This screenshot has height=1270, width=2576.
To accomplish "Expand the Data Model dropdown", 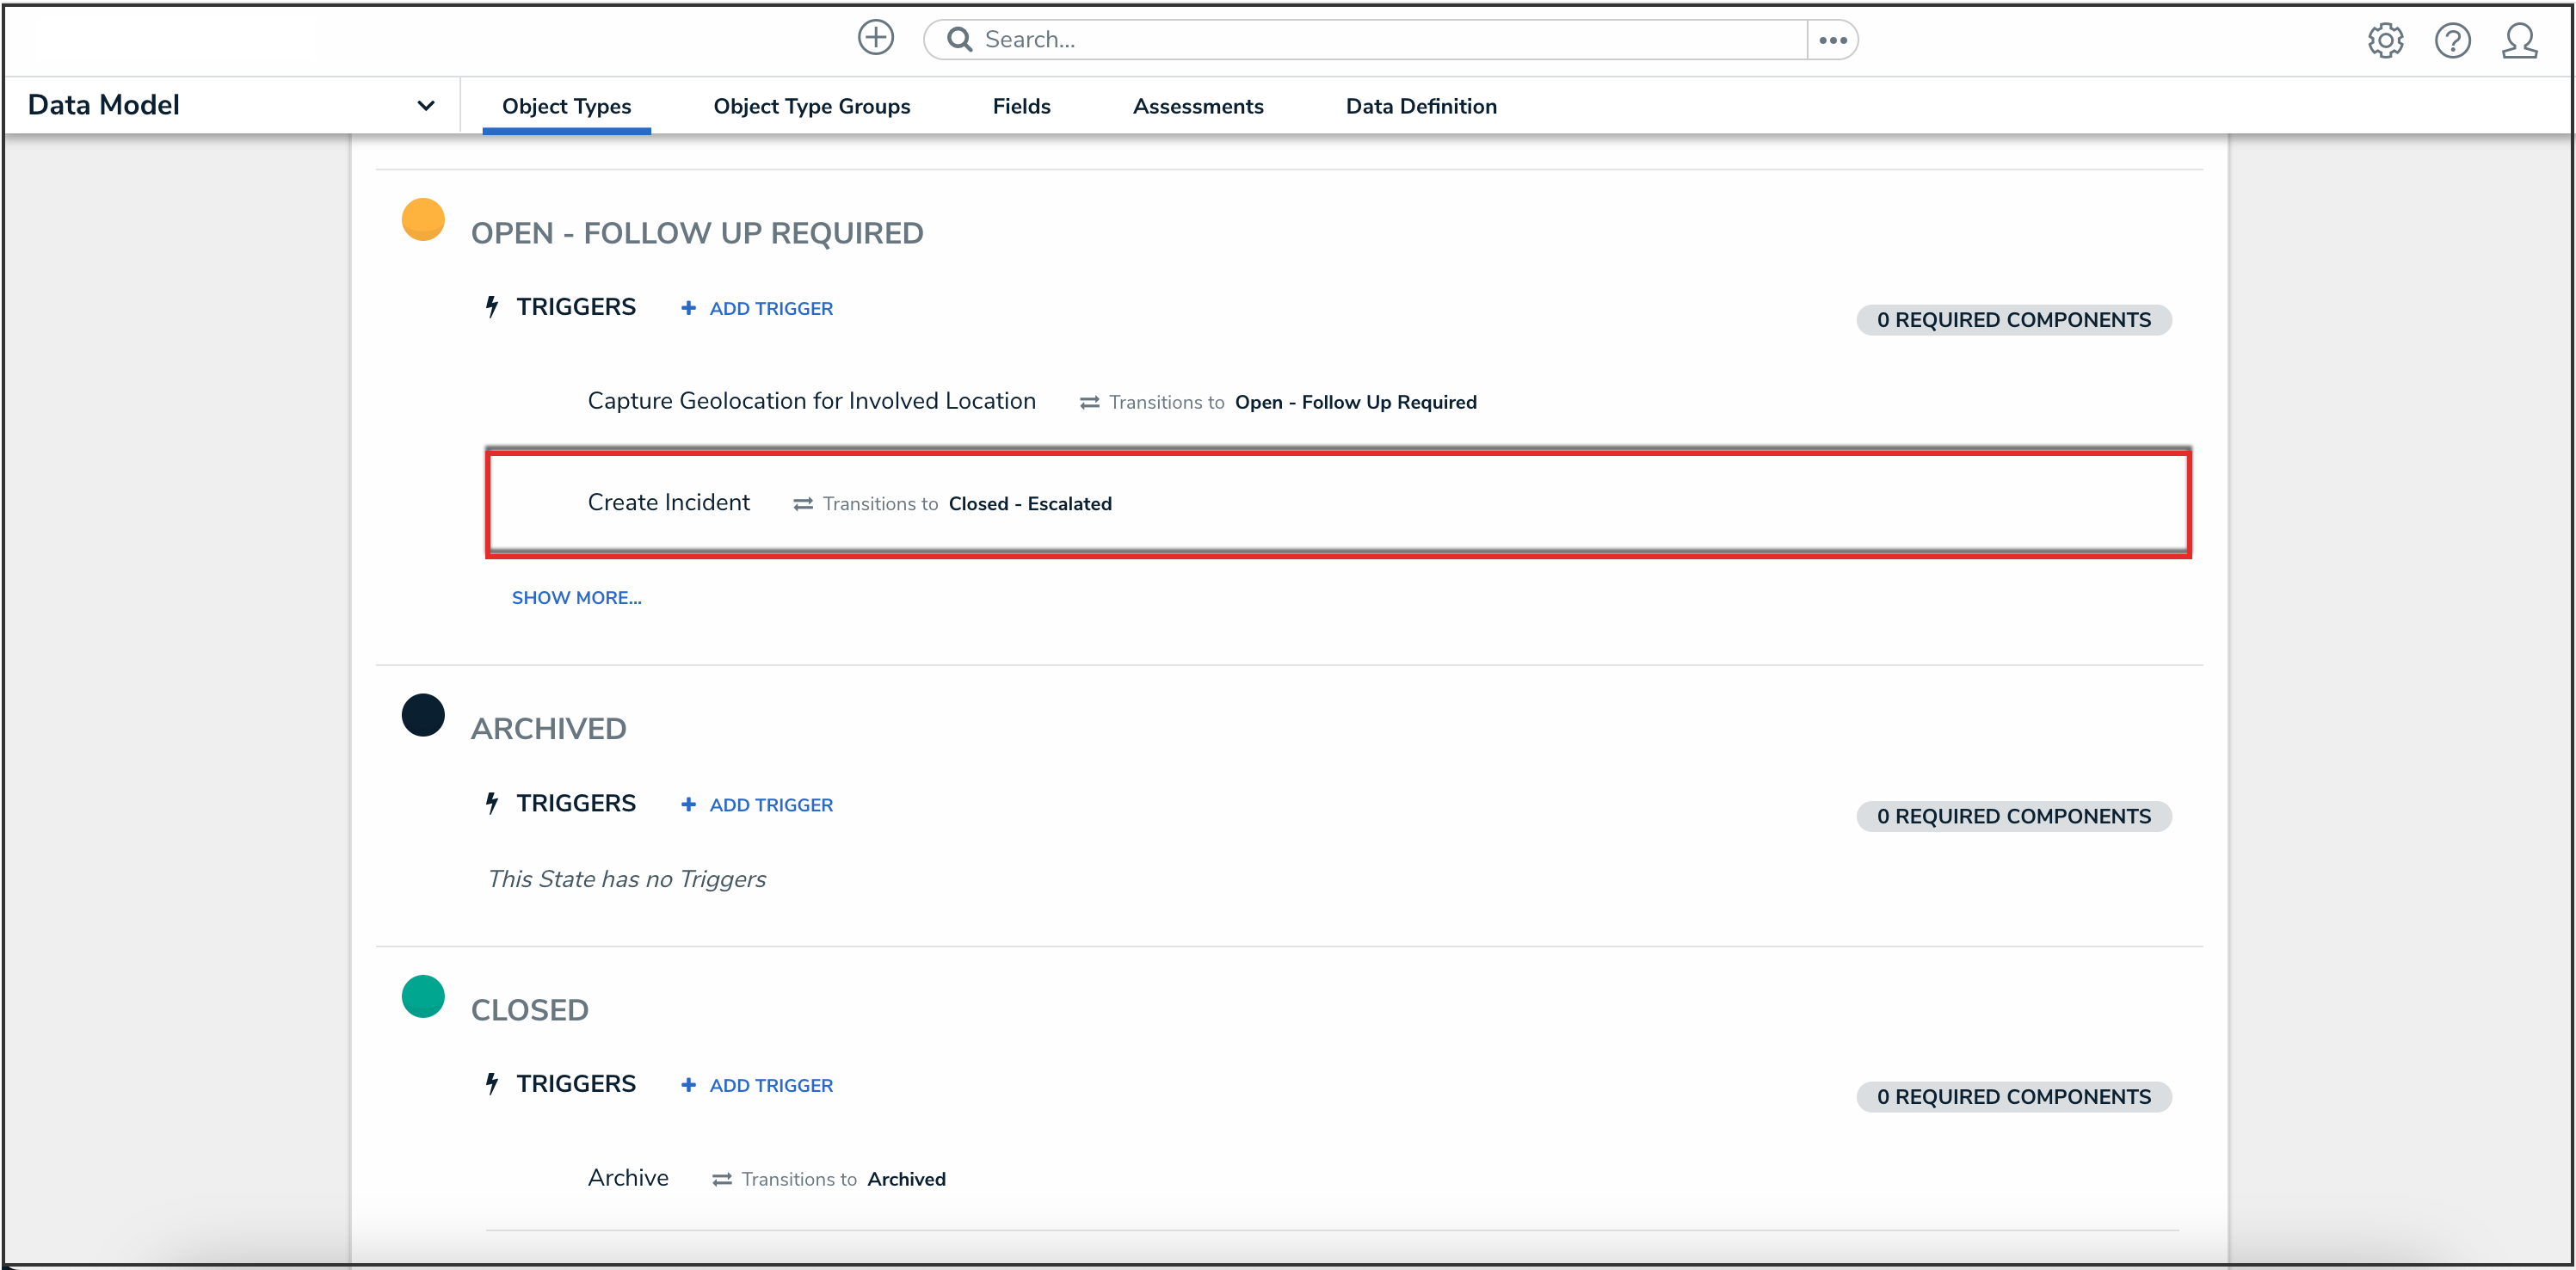I will 425,105.
